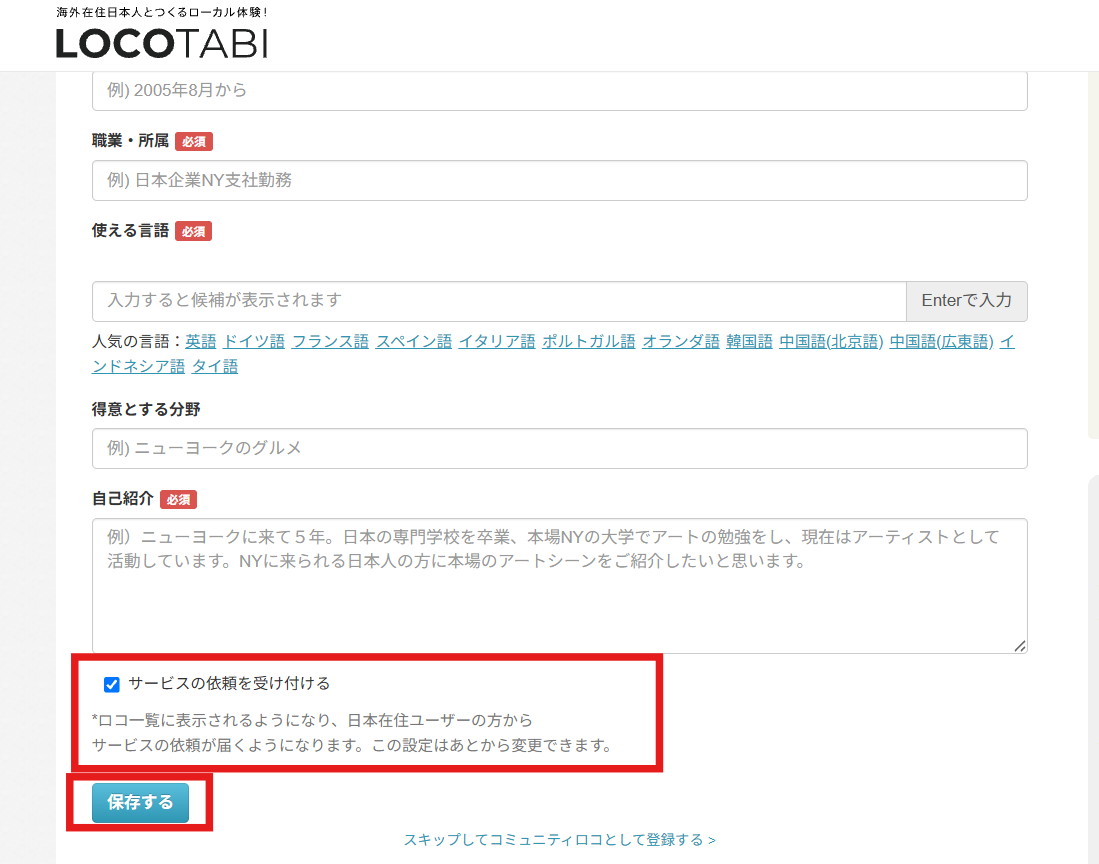
Task: Click the 必須 badge beside 職業・所属
Action: (193, 142)
